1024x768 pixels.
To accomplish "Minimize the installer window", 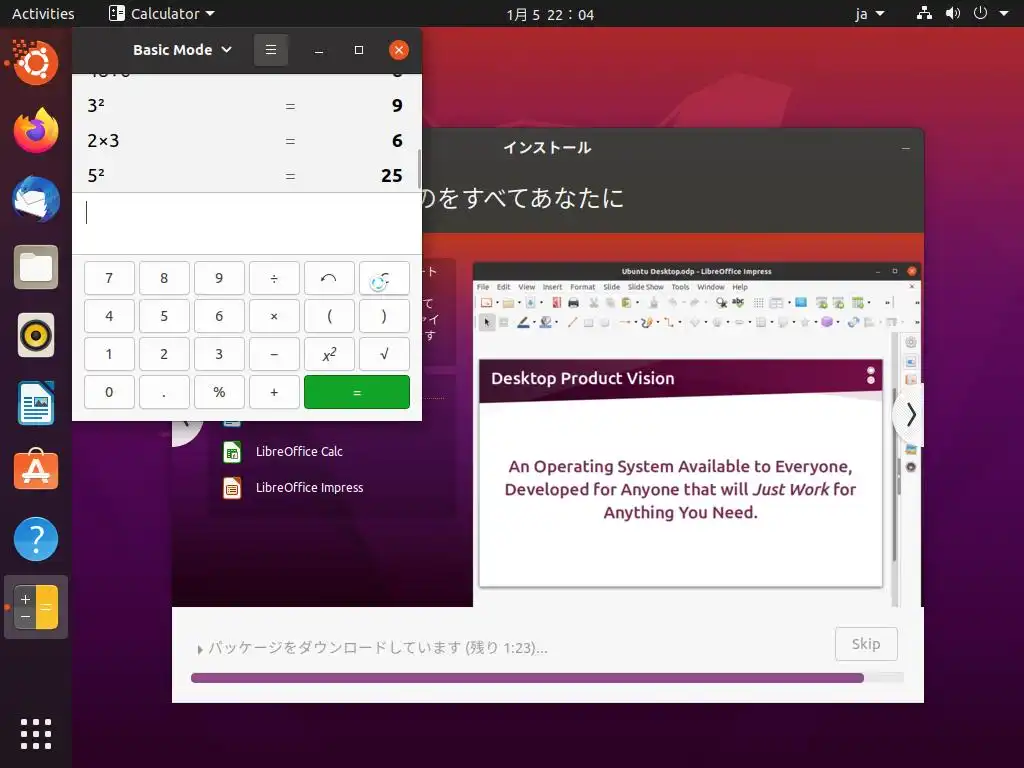I will coord(905,148).
